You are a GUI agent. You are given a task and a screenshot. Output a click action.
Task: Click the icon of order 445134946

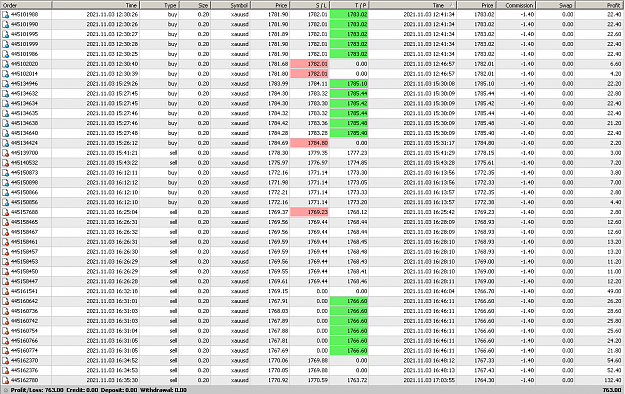[x=5, y=84]
